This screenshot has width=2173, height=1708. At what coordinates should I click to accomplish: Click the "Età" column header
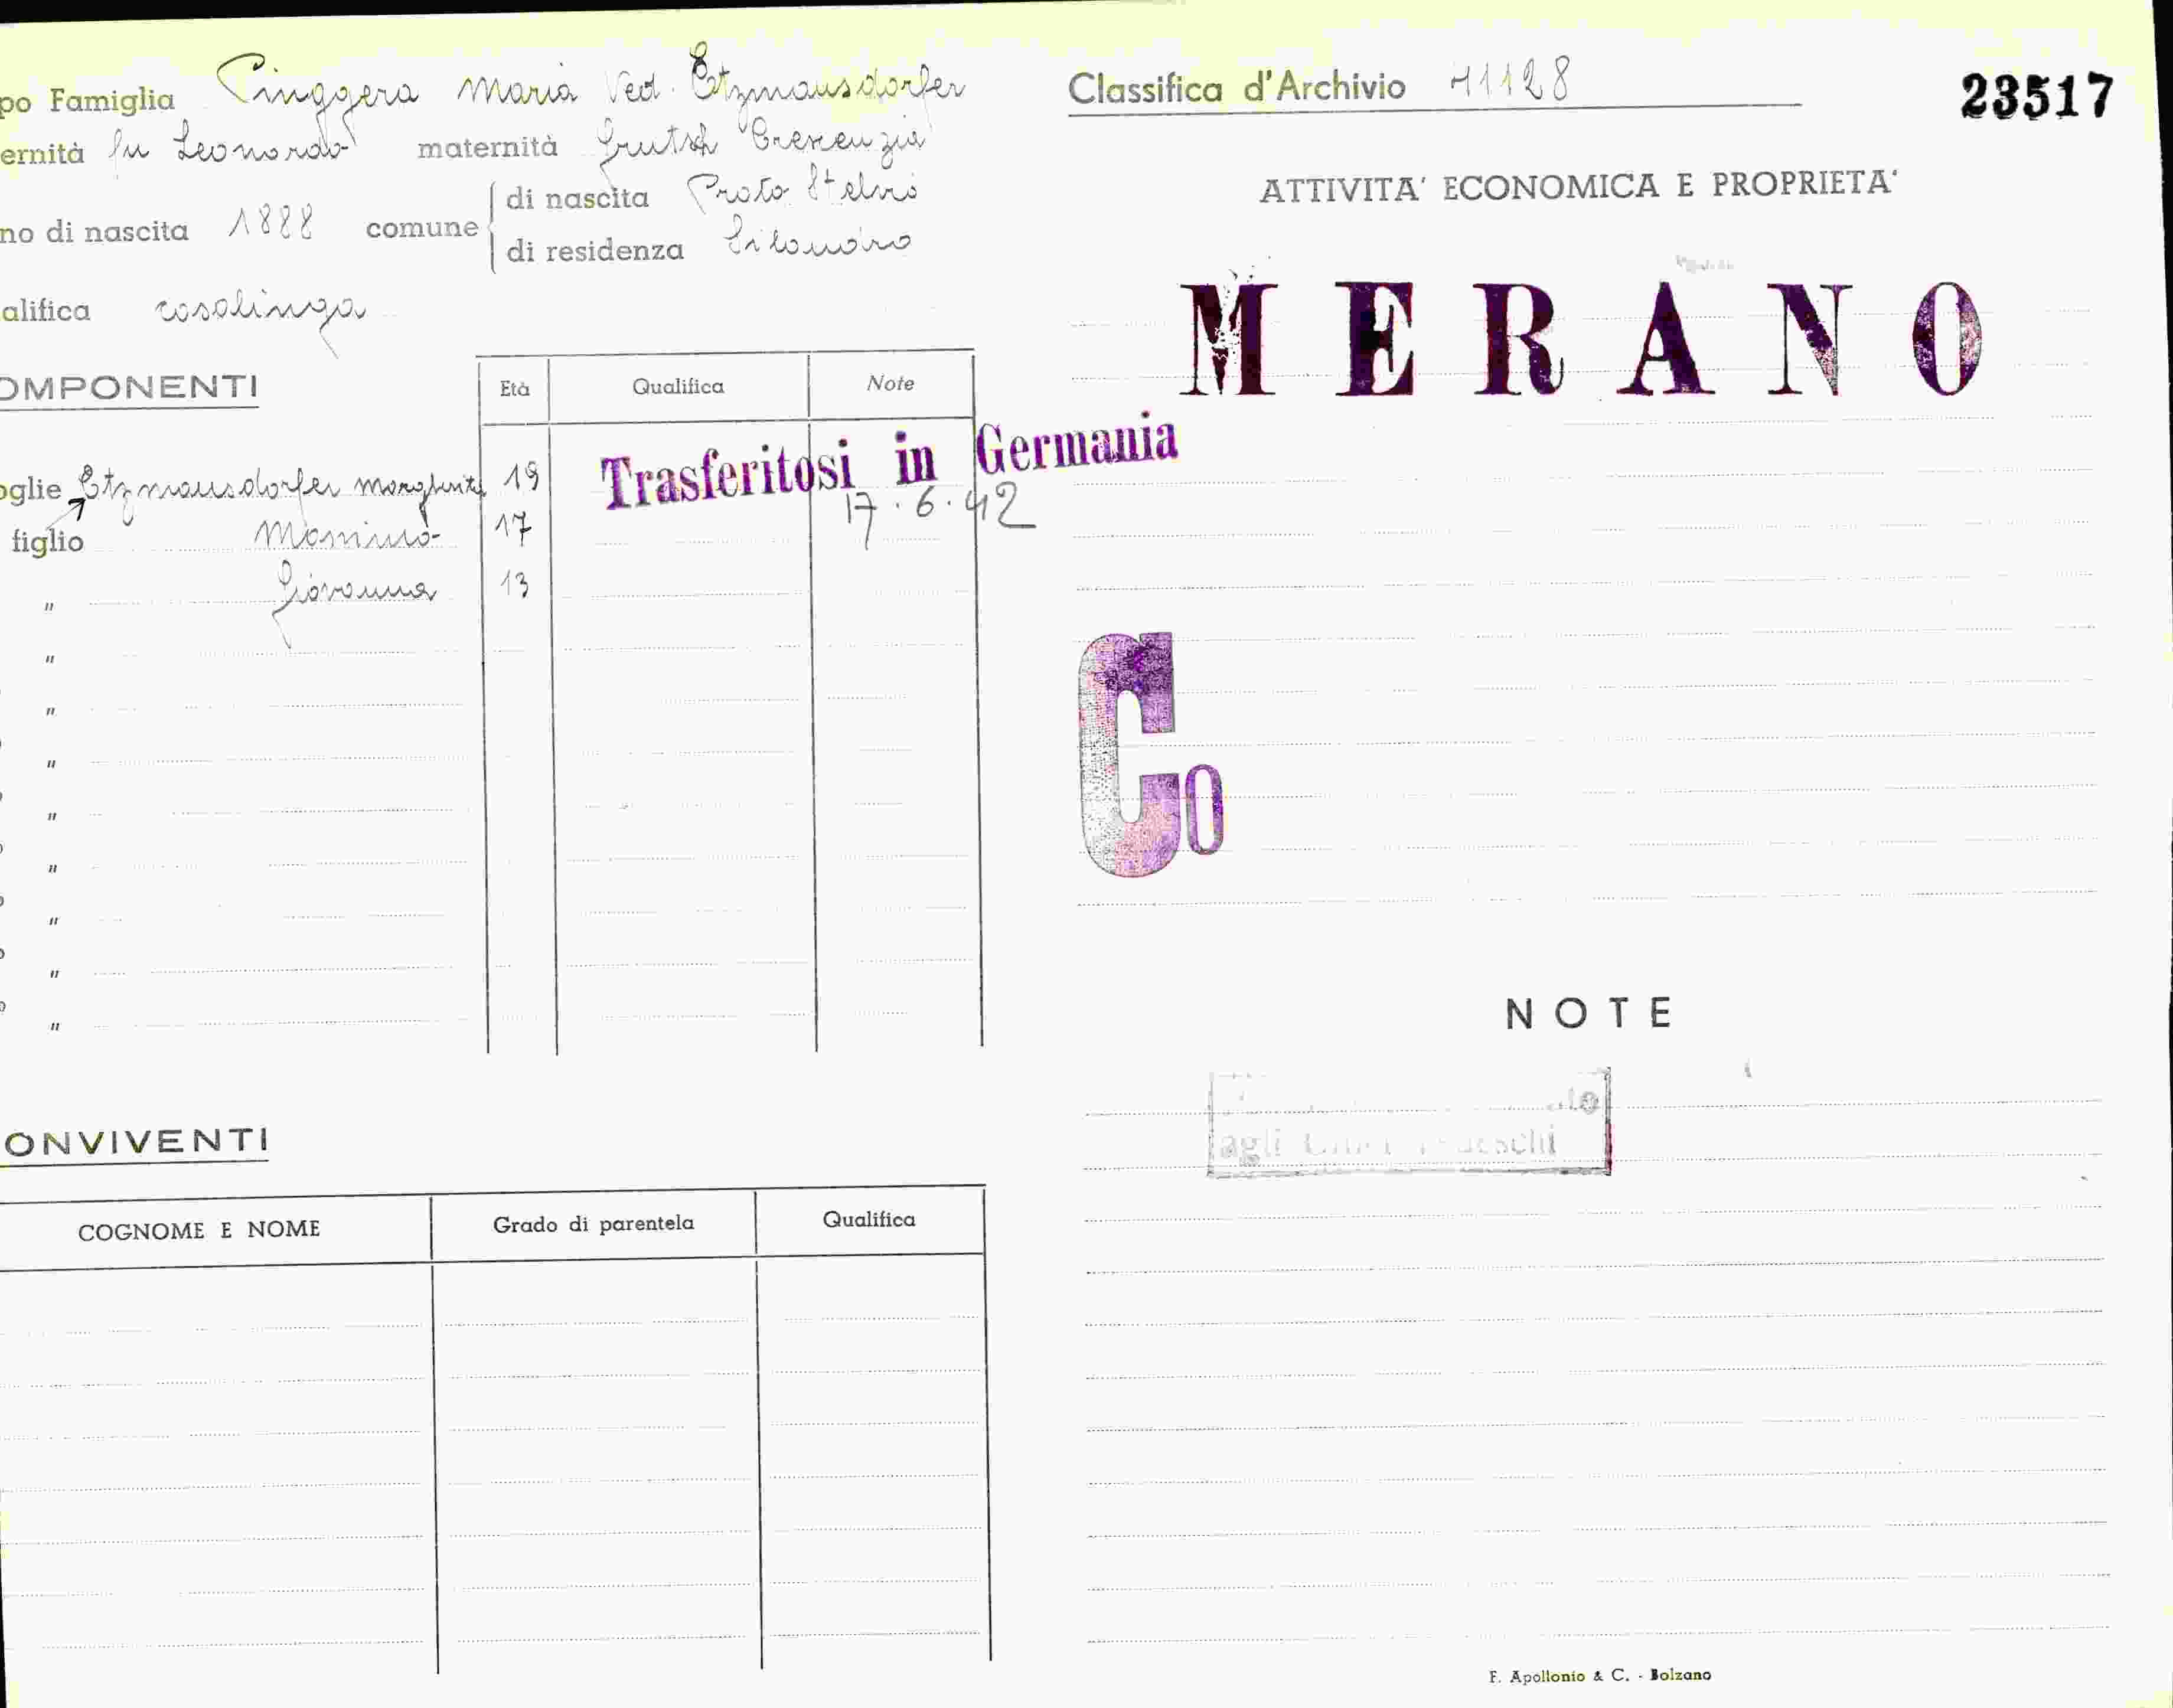[514, 388]
